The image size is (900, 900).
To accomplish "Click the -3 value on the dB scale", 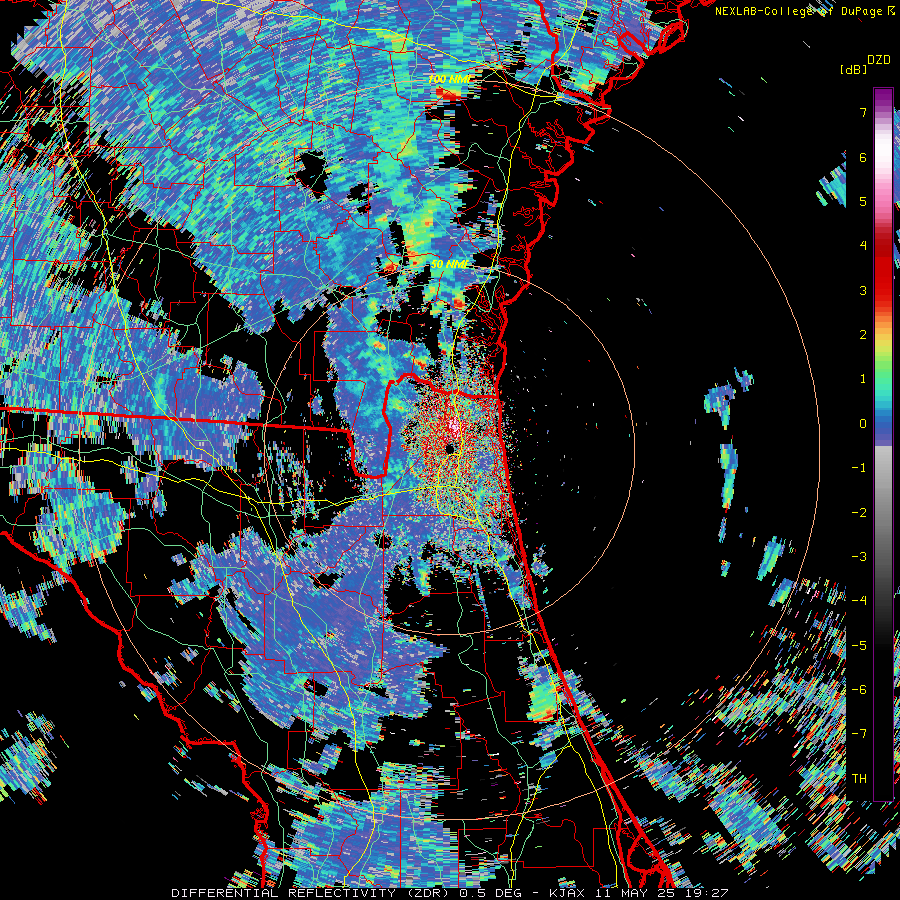I will (859, 557).
